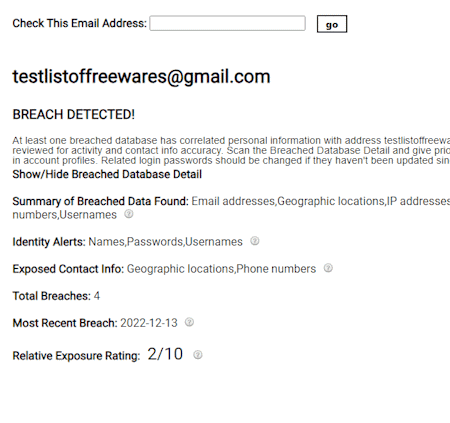Click Geographic locations,Phone numbers contact text
This screenshot has width=450, height=423.
(x=221, y=269)
